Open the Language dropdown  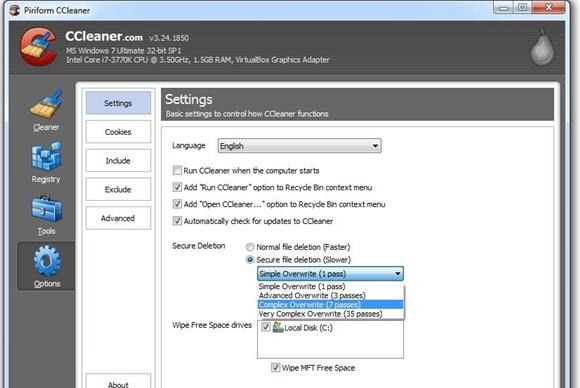(x=299, y=146)
